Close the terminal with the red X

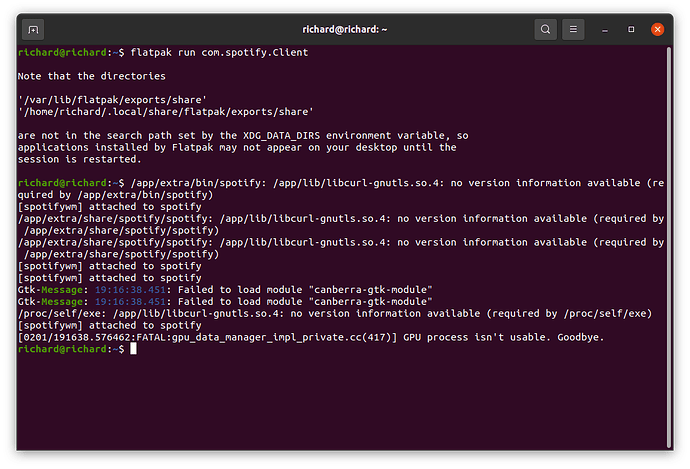657,29
